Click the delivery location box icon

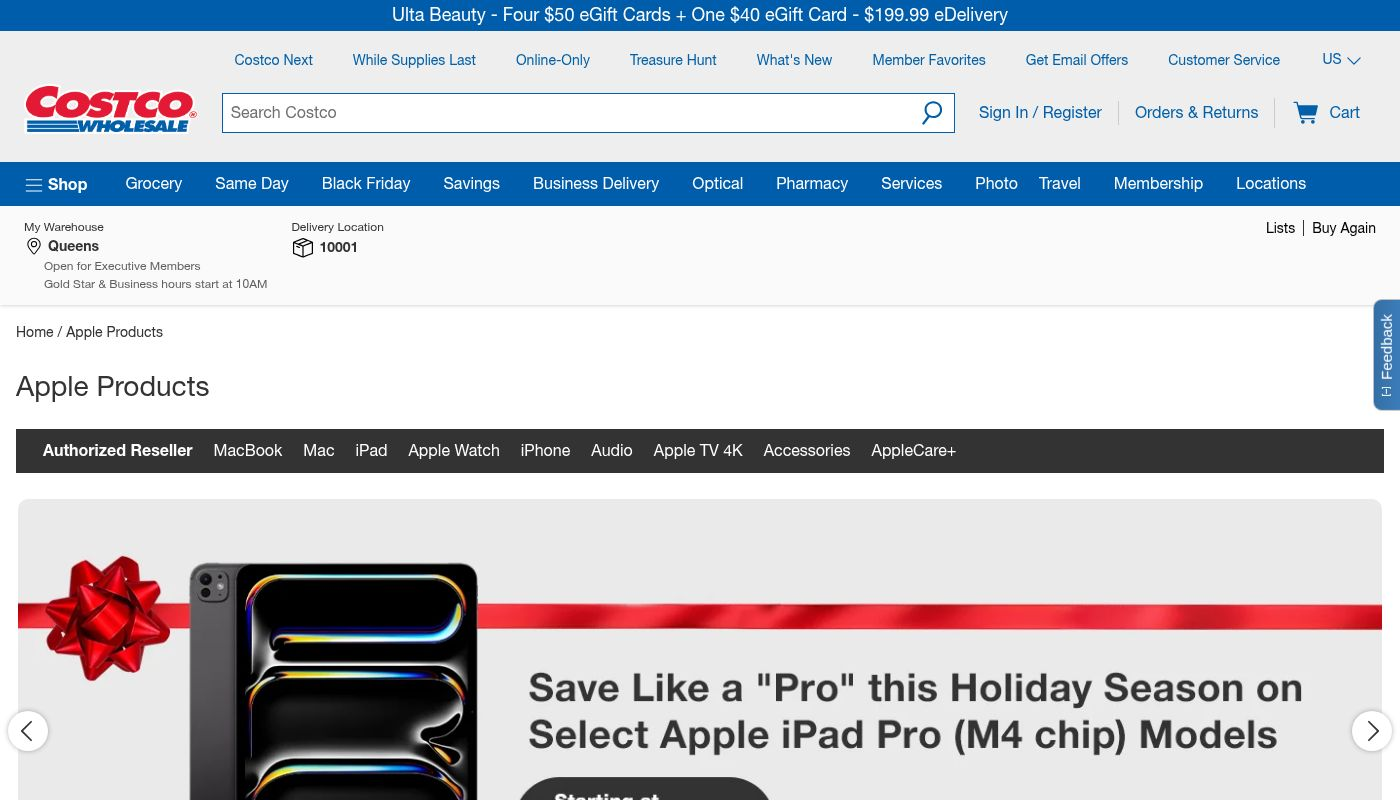click(302, 247)
